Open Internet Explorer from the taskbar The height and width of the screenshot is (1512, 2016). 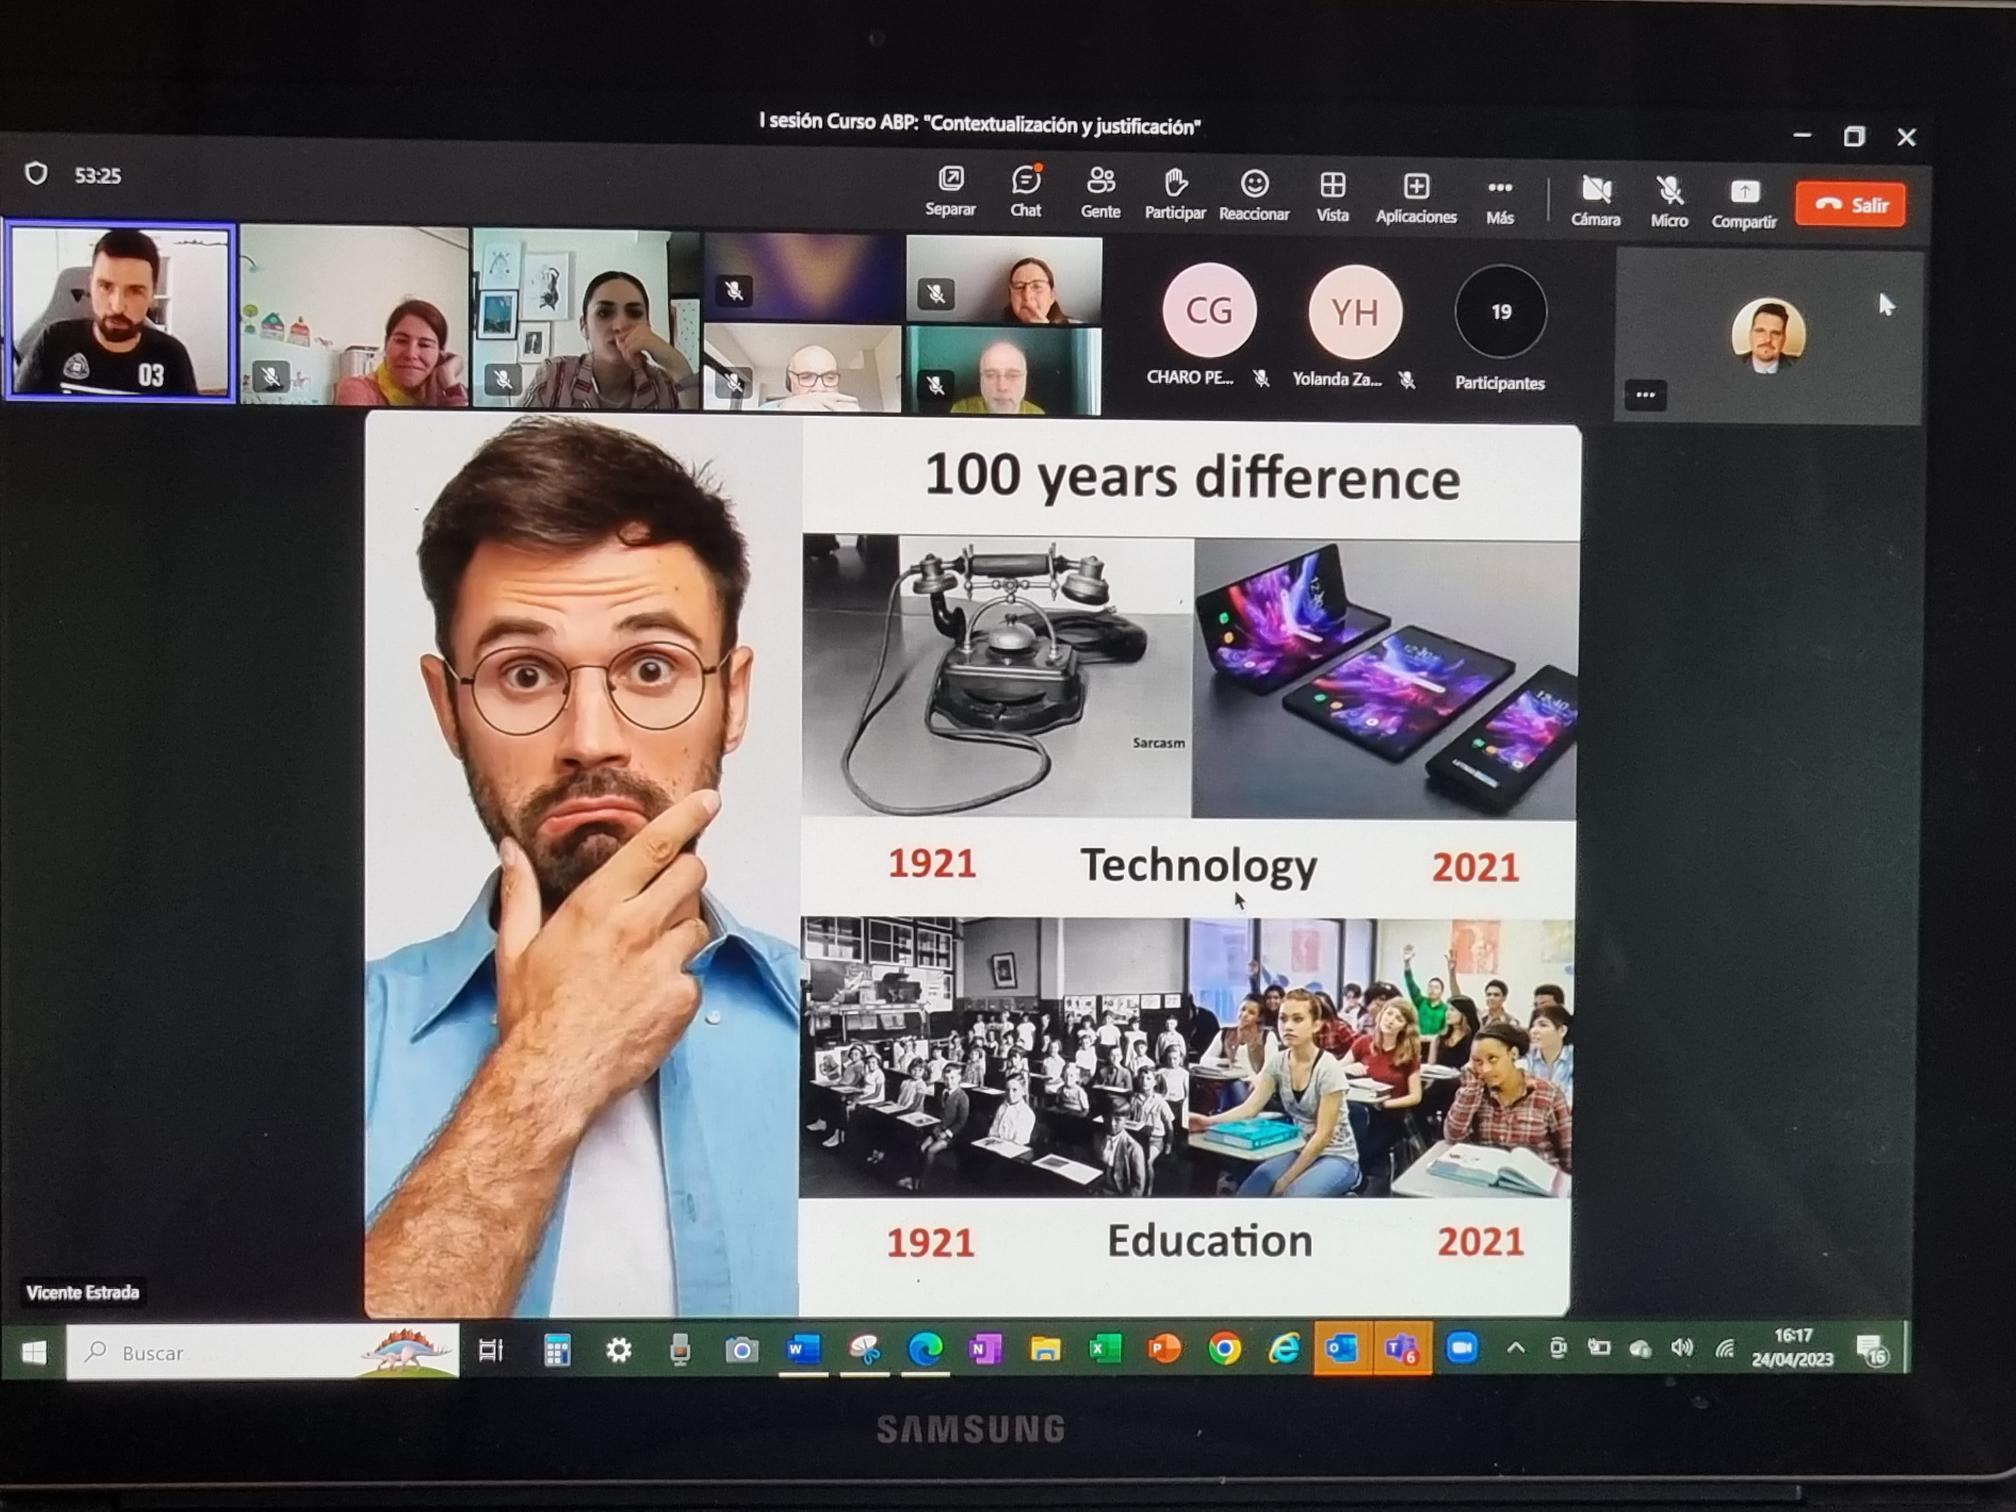(1283, 1350)
